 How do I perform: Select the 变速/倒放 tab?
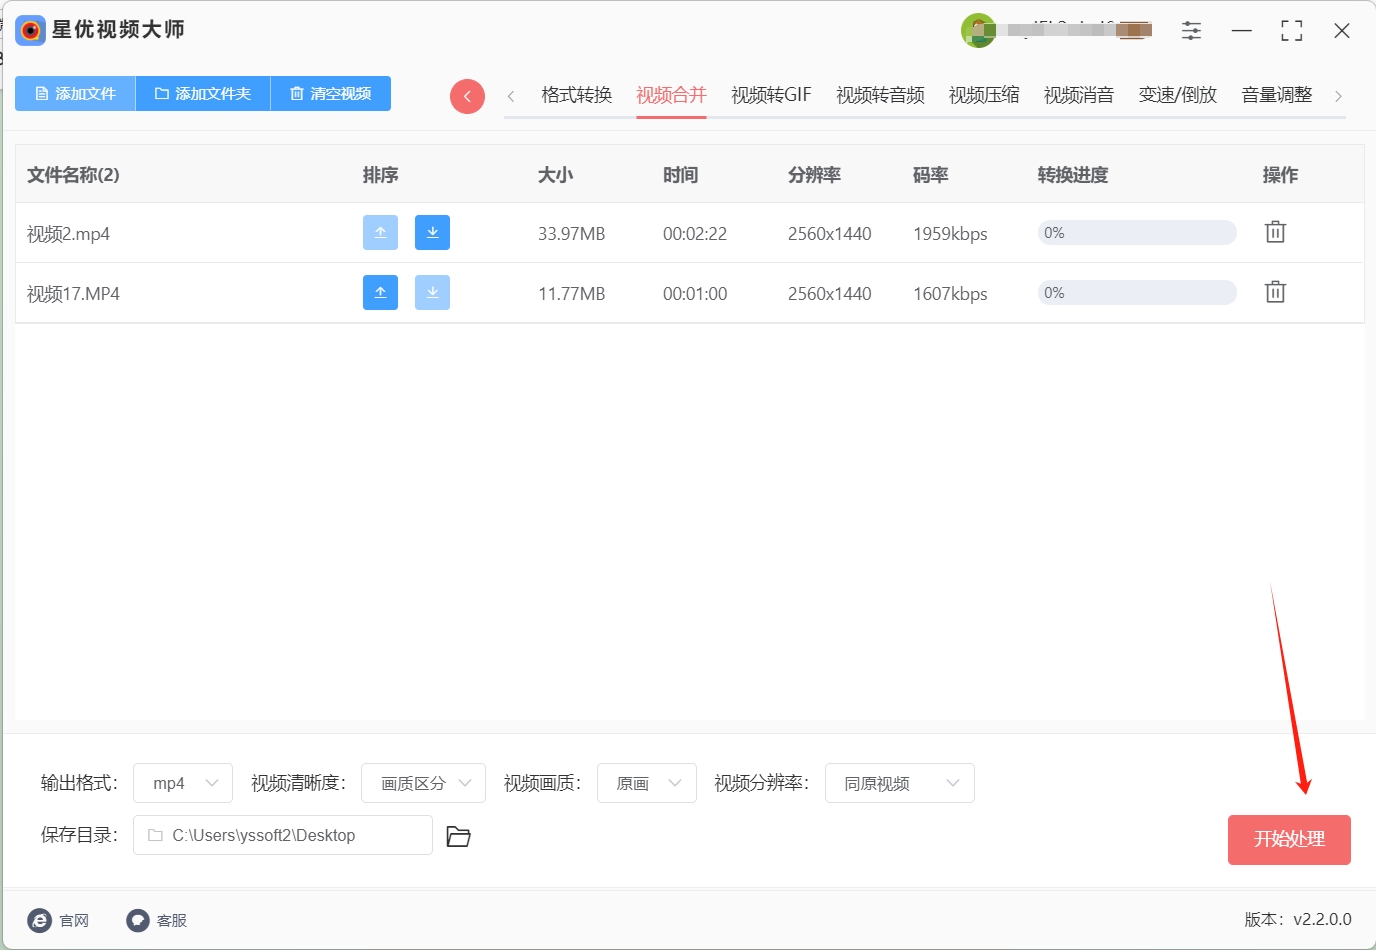[x=1178, y=95]
